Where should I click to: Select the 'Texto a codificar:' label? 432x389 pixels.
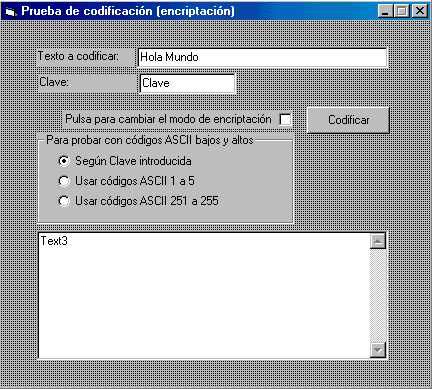[x=78, y=56]
